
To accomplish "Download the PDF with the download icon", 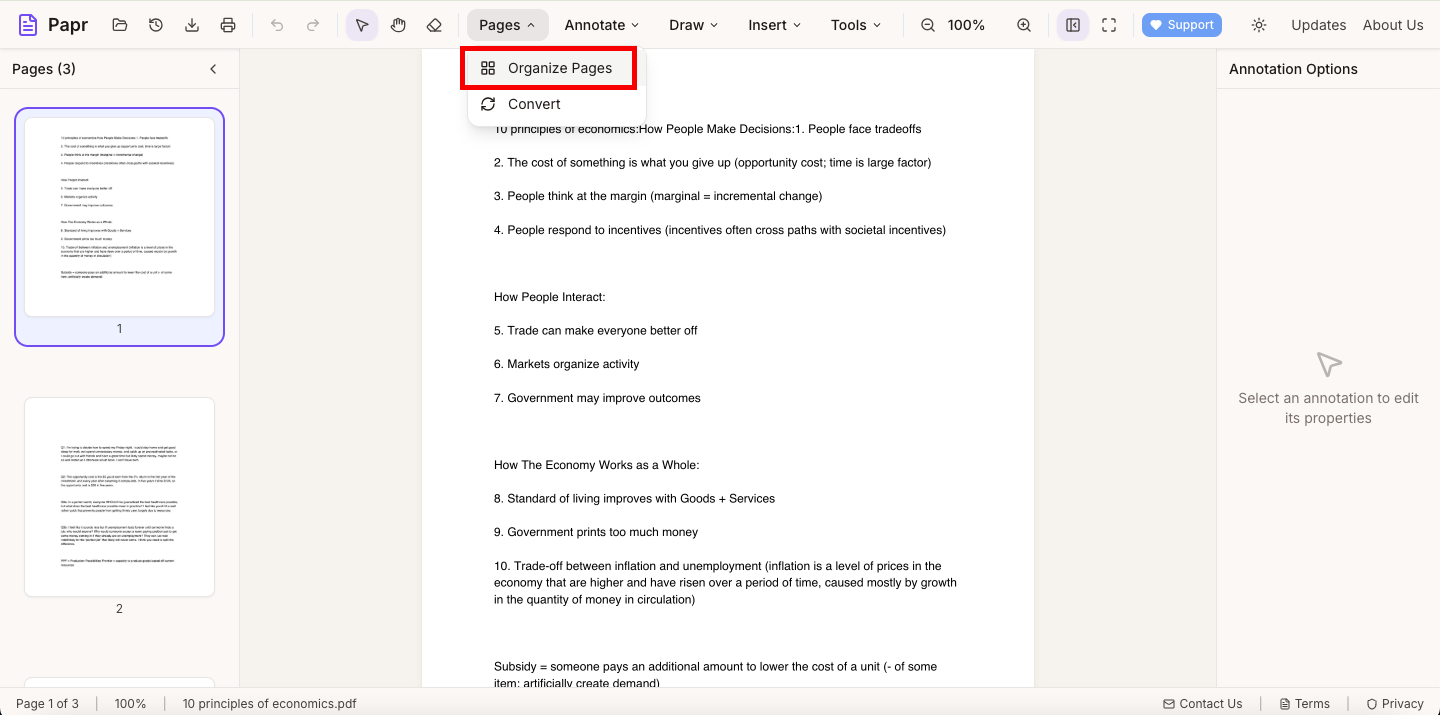I will tap(191, 24).
